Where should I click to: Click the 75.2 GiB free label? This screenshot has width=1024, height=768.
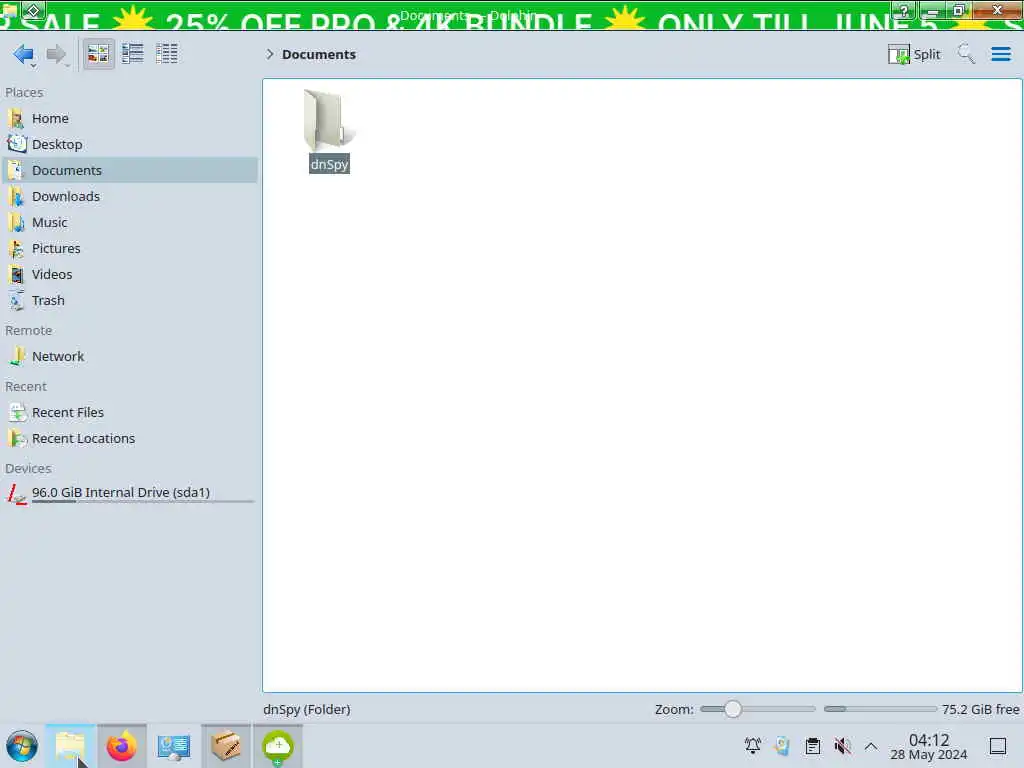click(980, 709)
